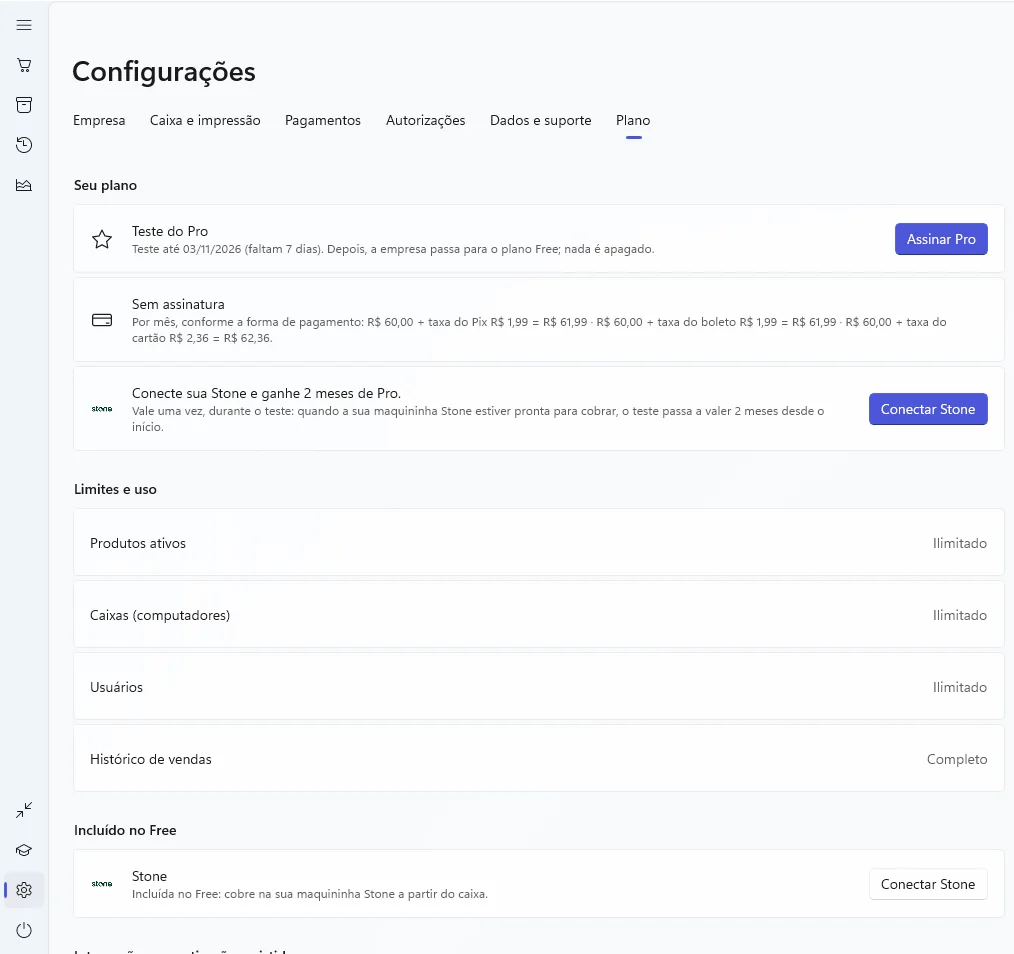This screenshot has height=954, width=1014.
Task: Open the reports chart icon in sidebar
Action: 24,185
